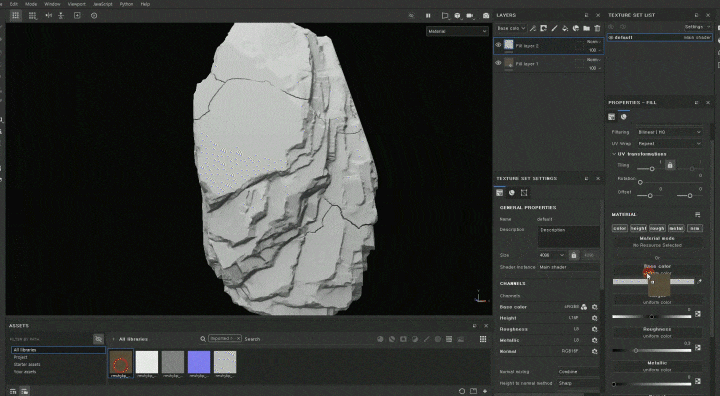The image size is (720, 396).
Task: Open the Help menu
Action: [x=145, y=4]
